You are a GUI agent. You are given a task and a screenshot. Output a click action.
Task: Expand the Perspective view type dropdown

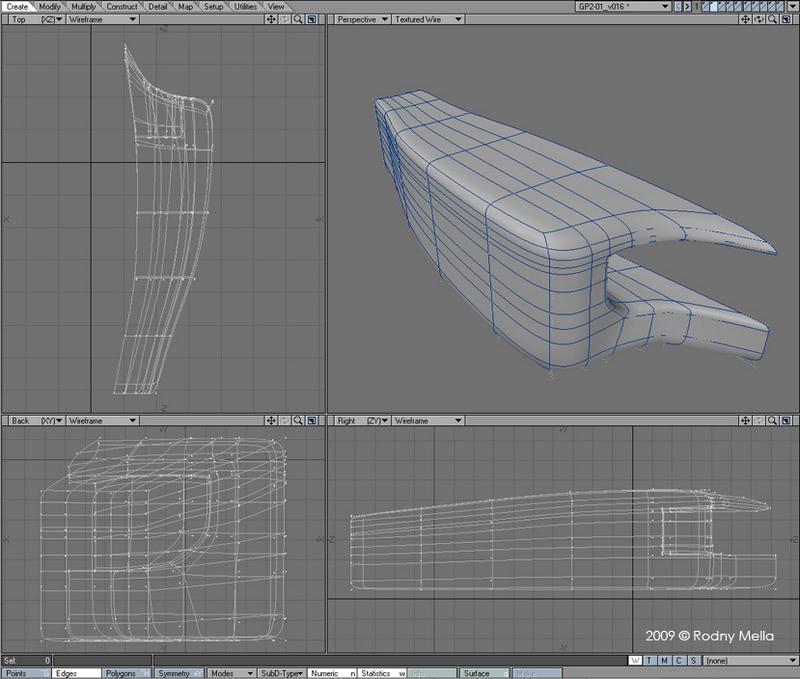click(x=362, y=19)
